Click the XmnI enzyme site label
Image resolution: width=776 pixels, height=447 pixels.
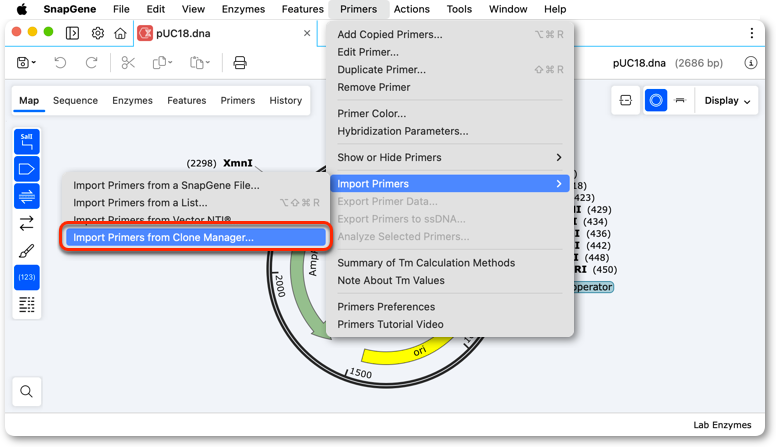(x=238, y=163)
